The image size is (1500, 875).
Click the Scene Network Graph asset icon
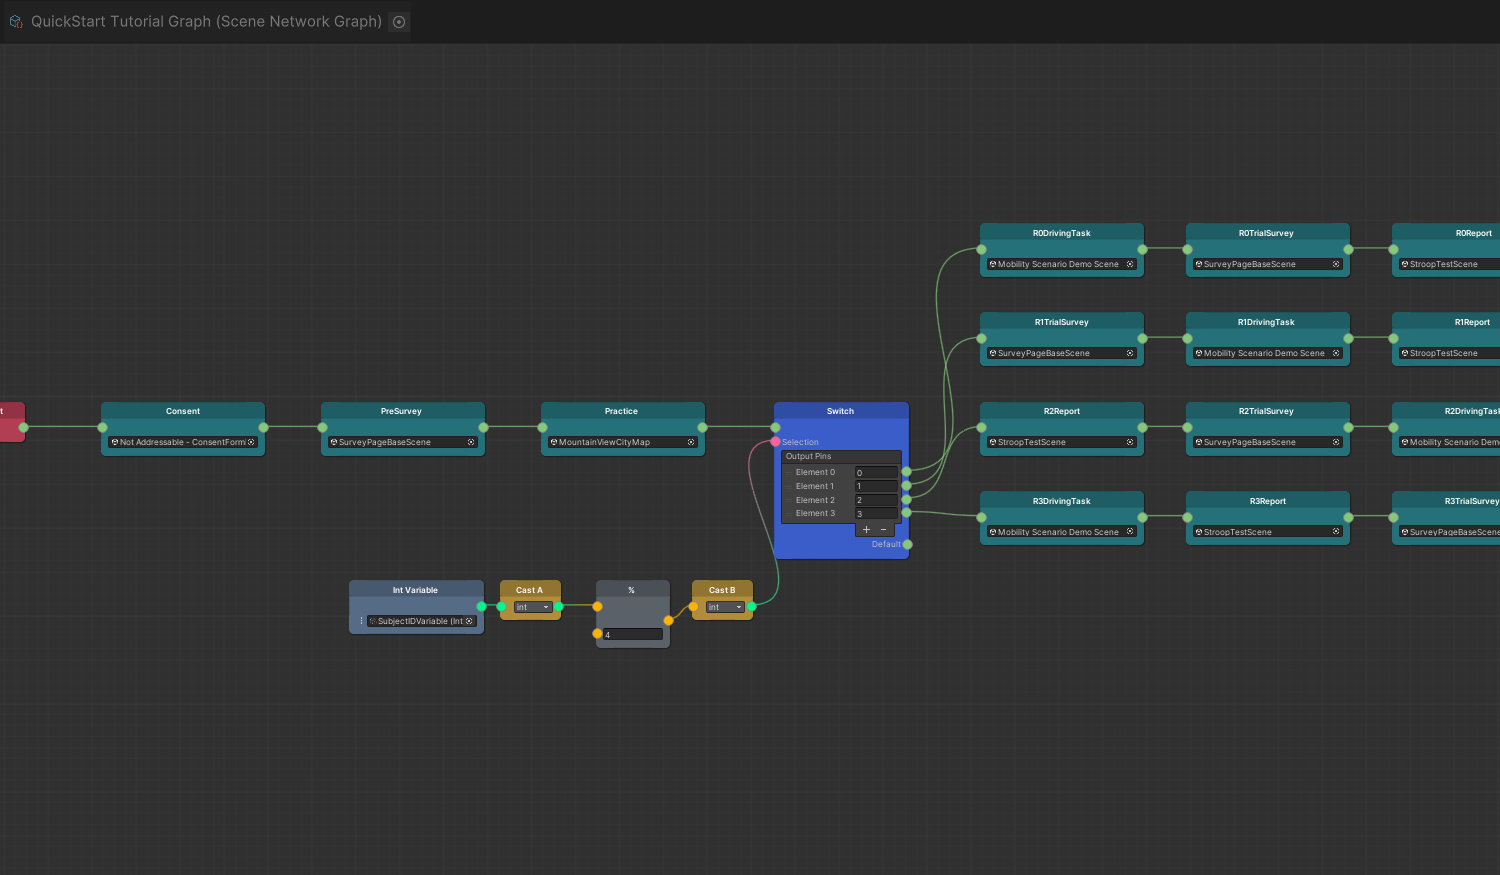[16, 22]
